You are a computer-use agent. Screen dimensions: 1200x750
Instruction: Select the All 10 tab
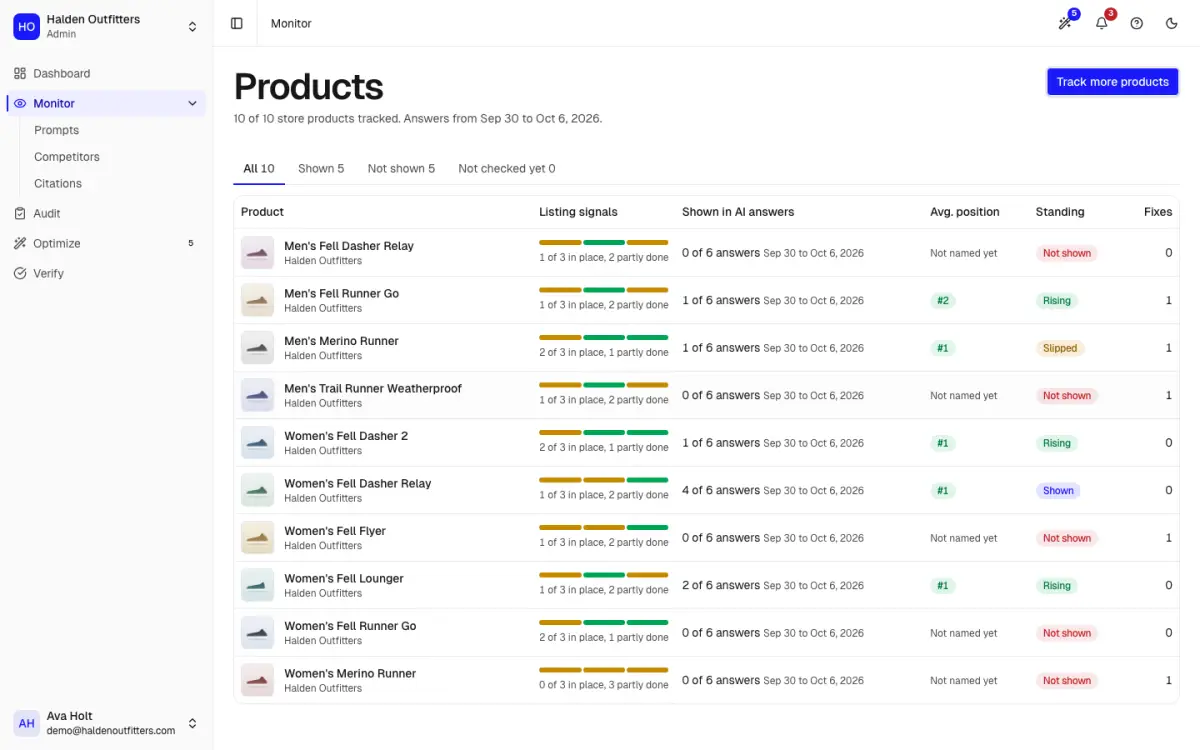click(259, 169)
